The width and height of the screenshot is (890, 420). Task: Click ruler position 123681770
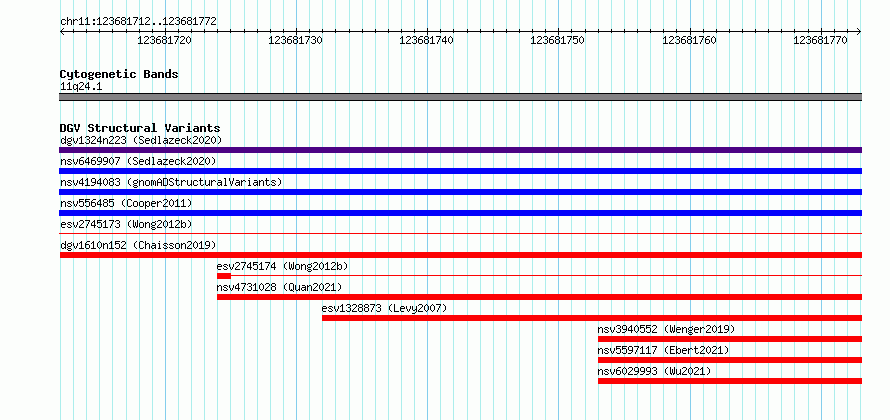821,40
